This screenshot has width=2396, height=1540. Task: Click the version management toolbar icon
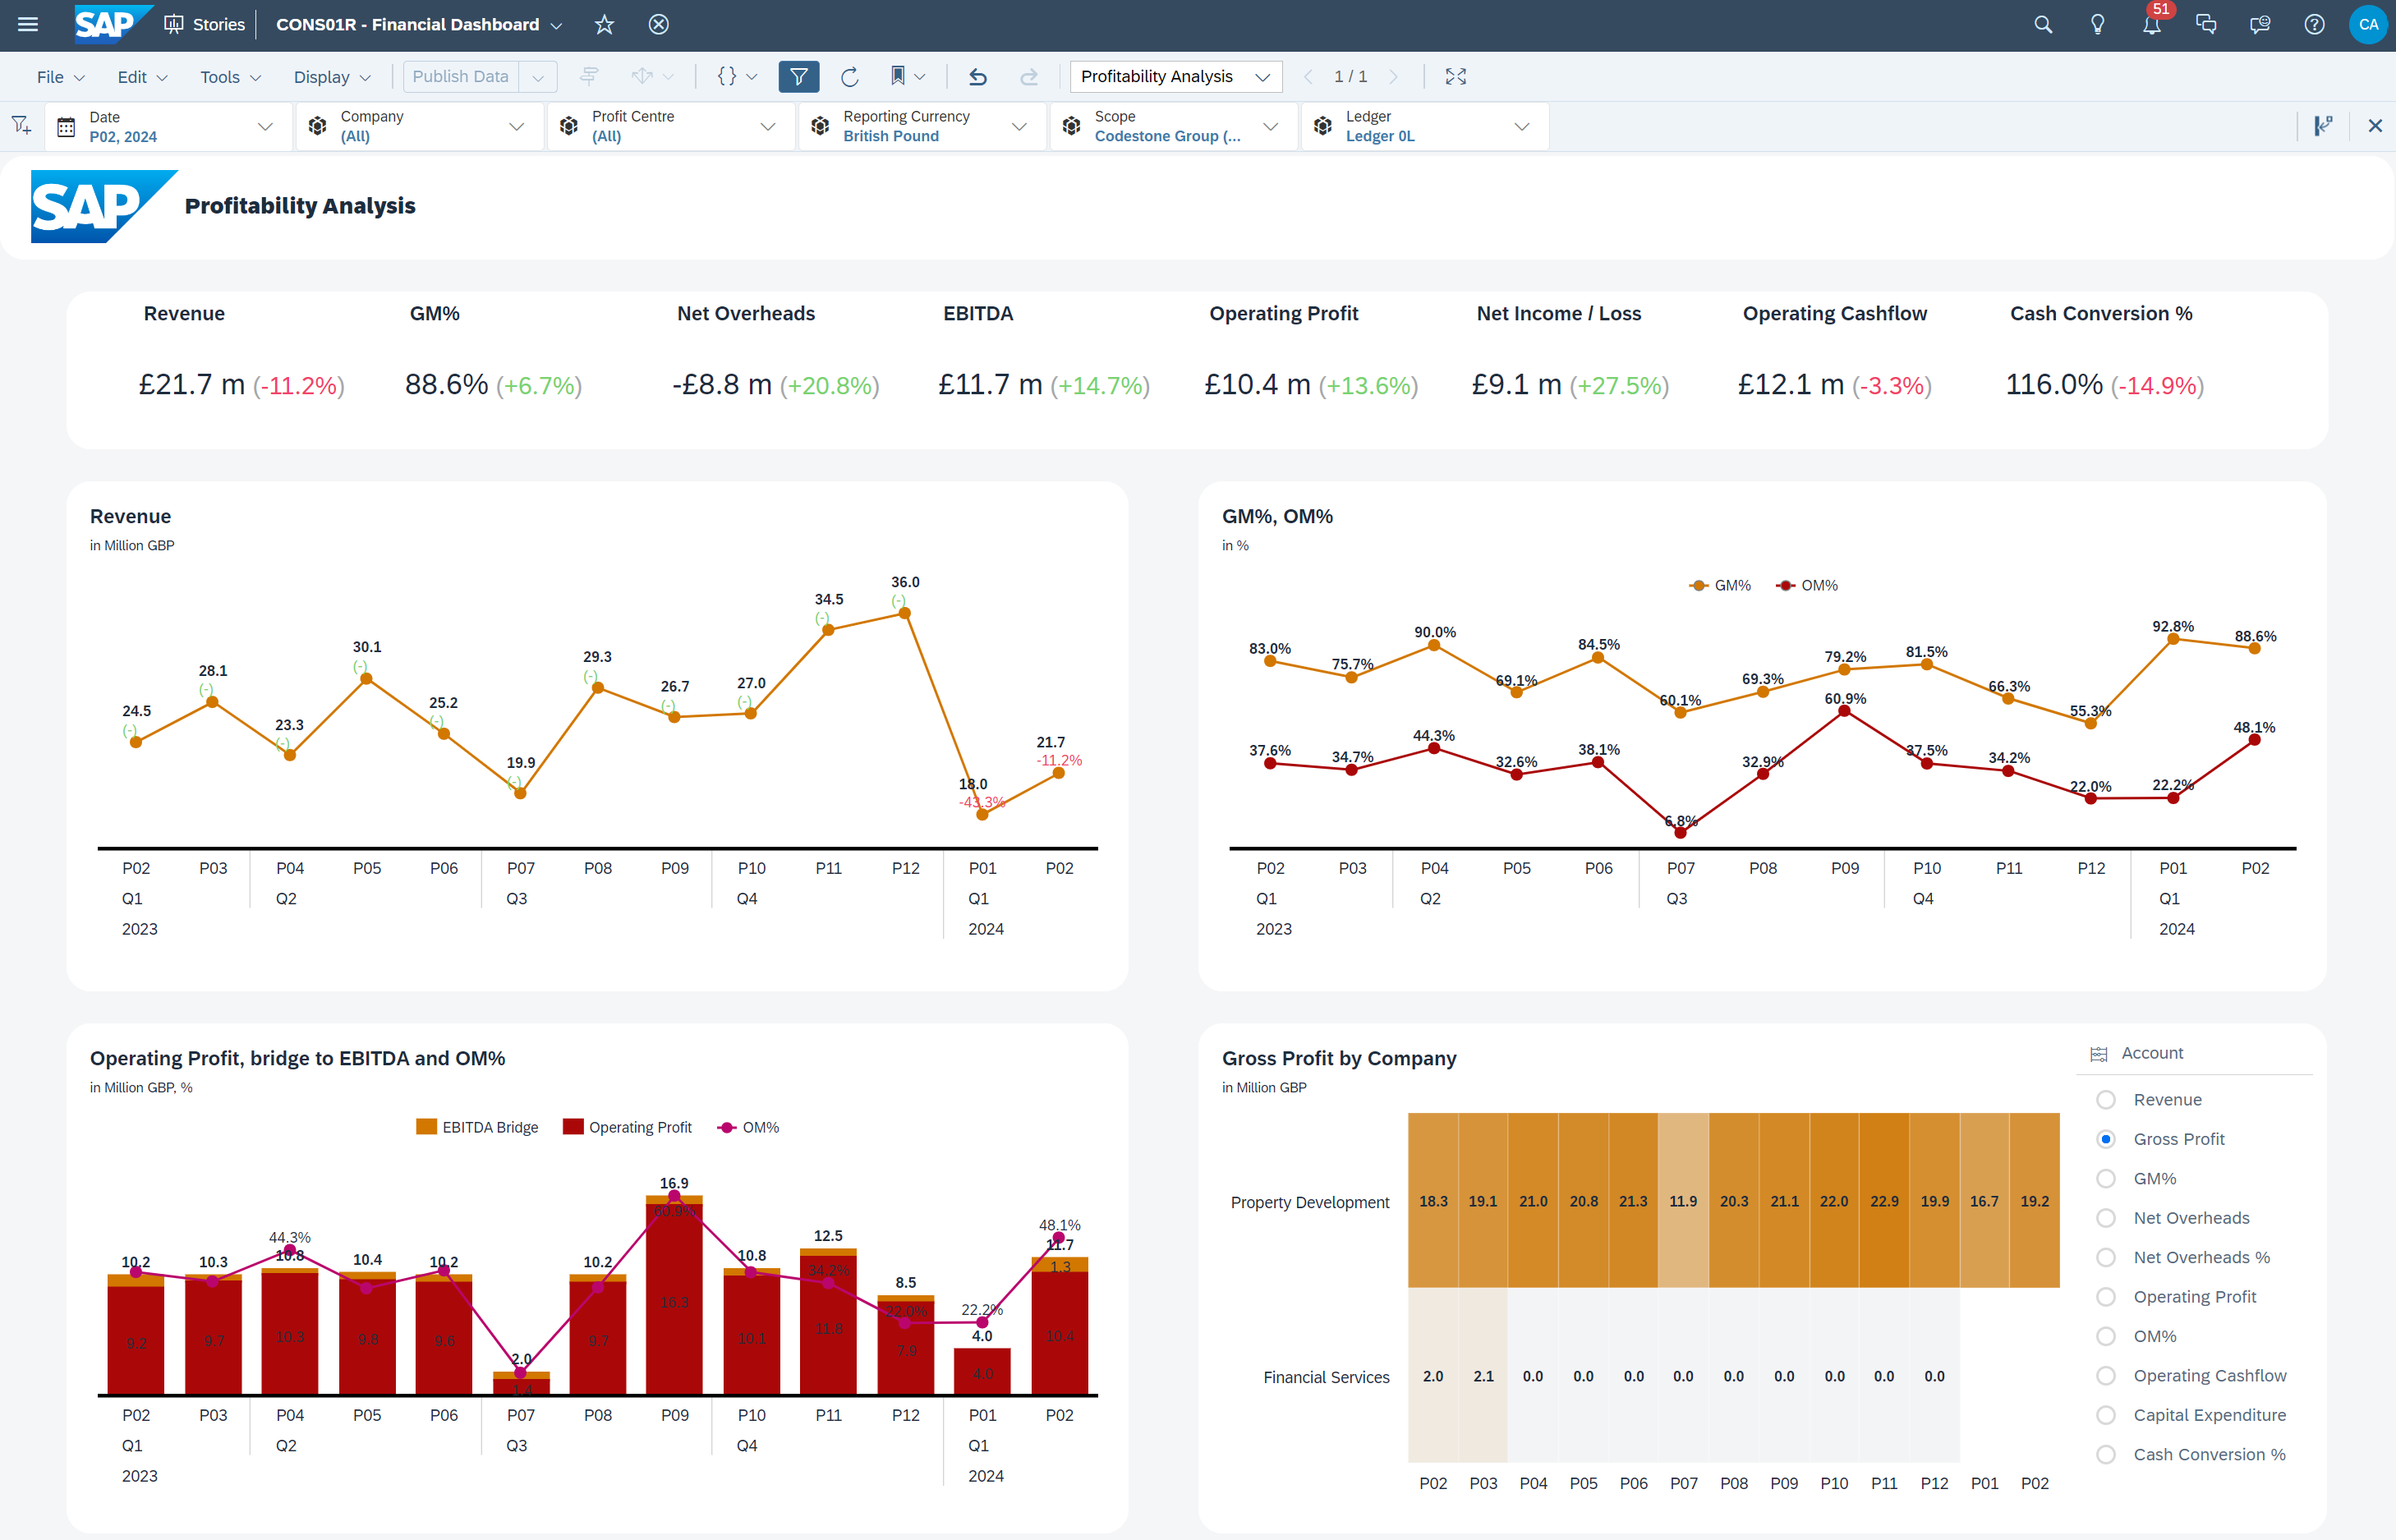tap(588, 76)
